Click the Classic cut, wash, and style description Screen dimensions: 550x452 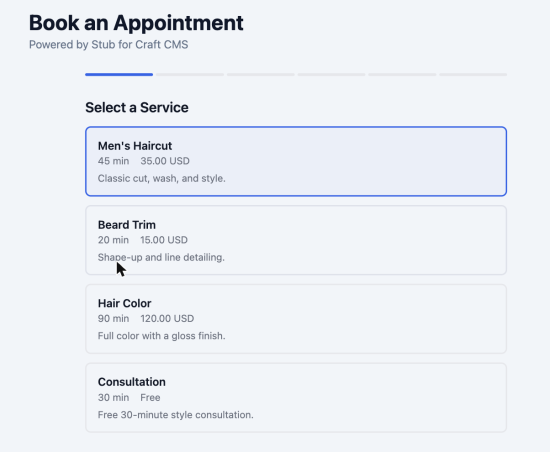click(162, 178)
